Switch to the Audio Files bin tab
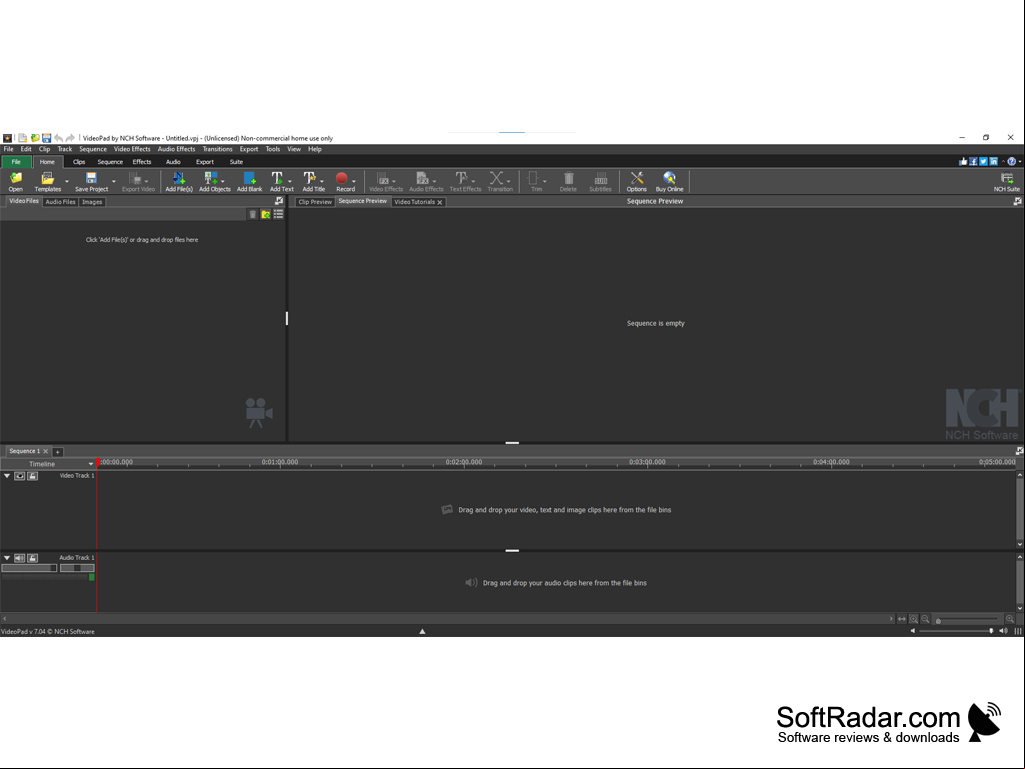 (x=60, y=202)
